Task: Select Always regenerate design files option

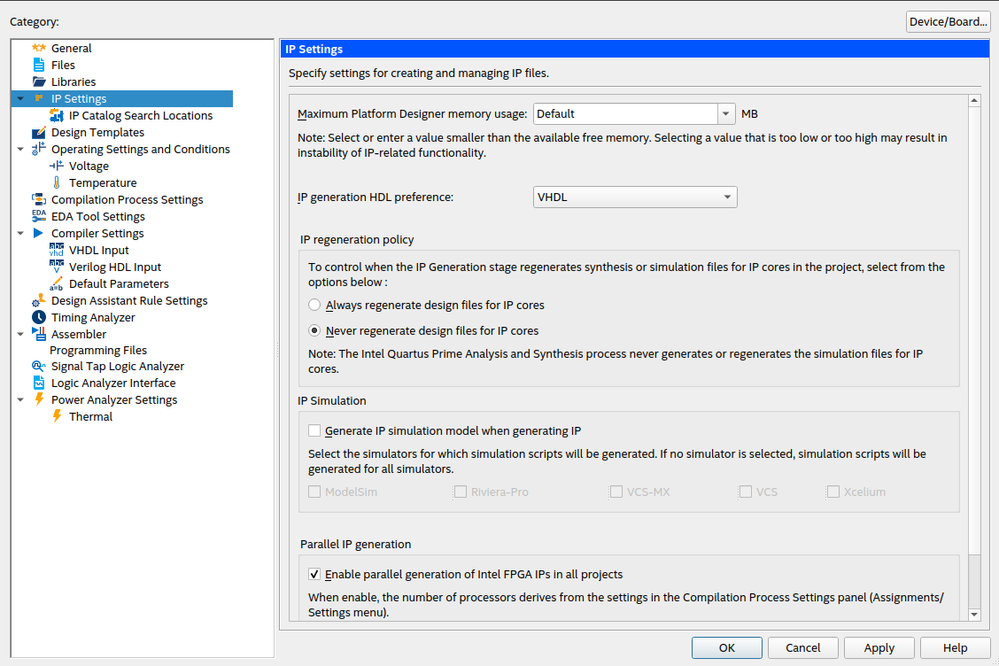Action: (315, 305)
